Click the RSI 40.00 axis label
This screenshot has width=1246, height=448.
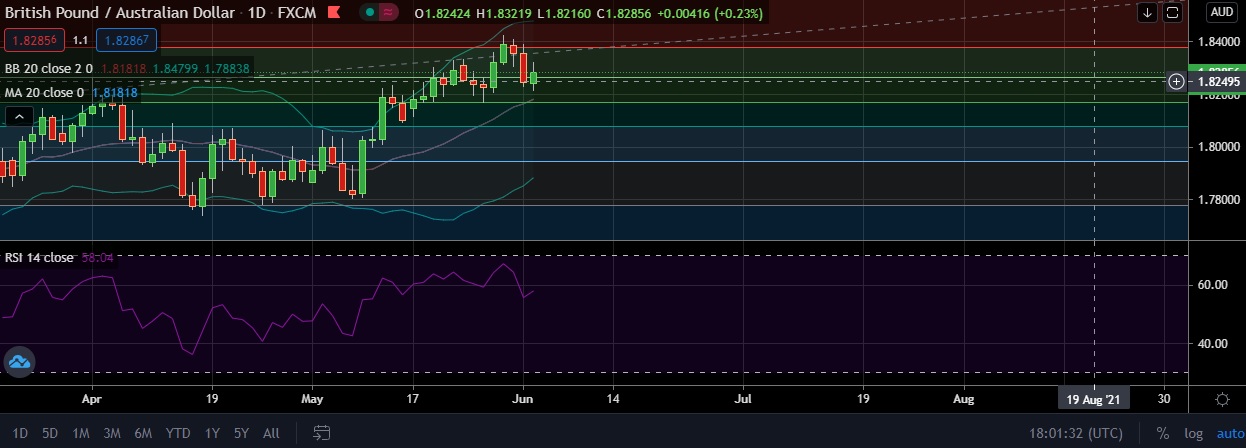pyautogui.click(x=1212, y=344)
